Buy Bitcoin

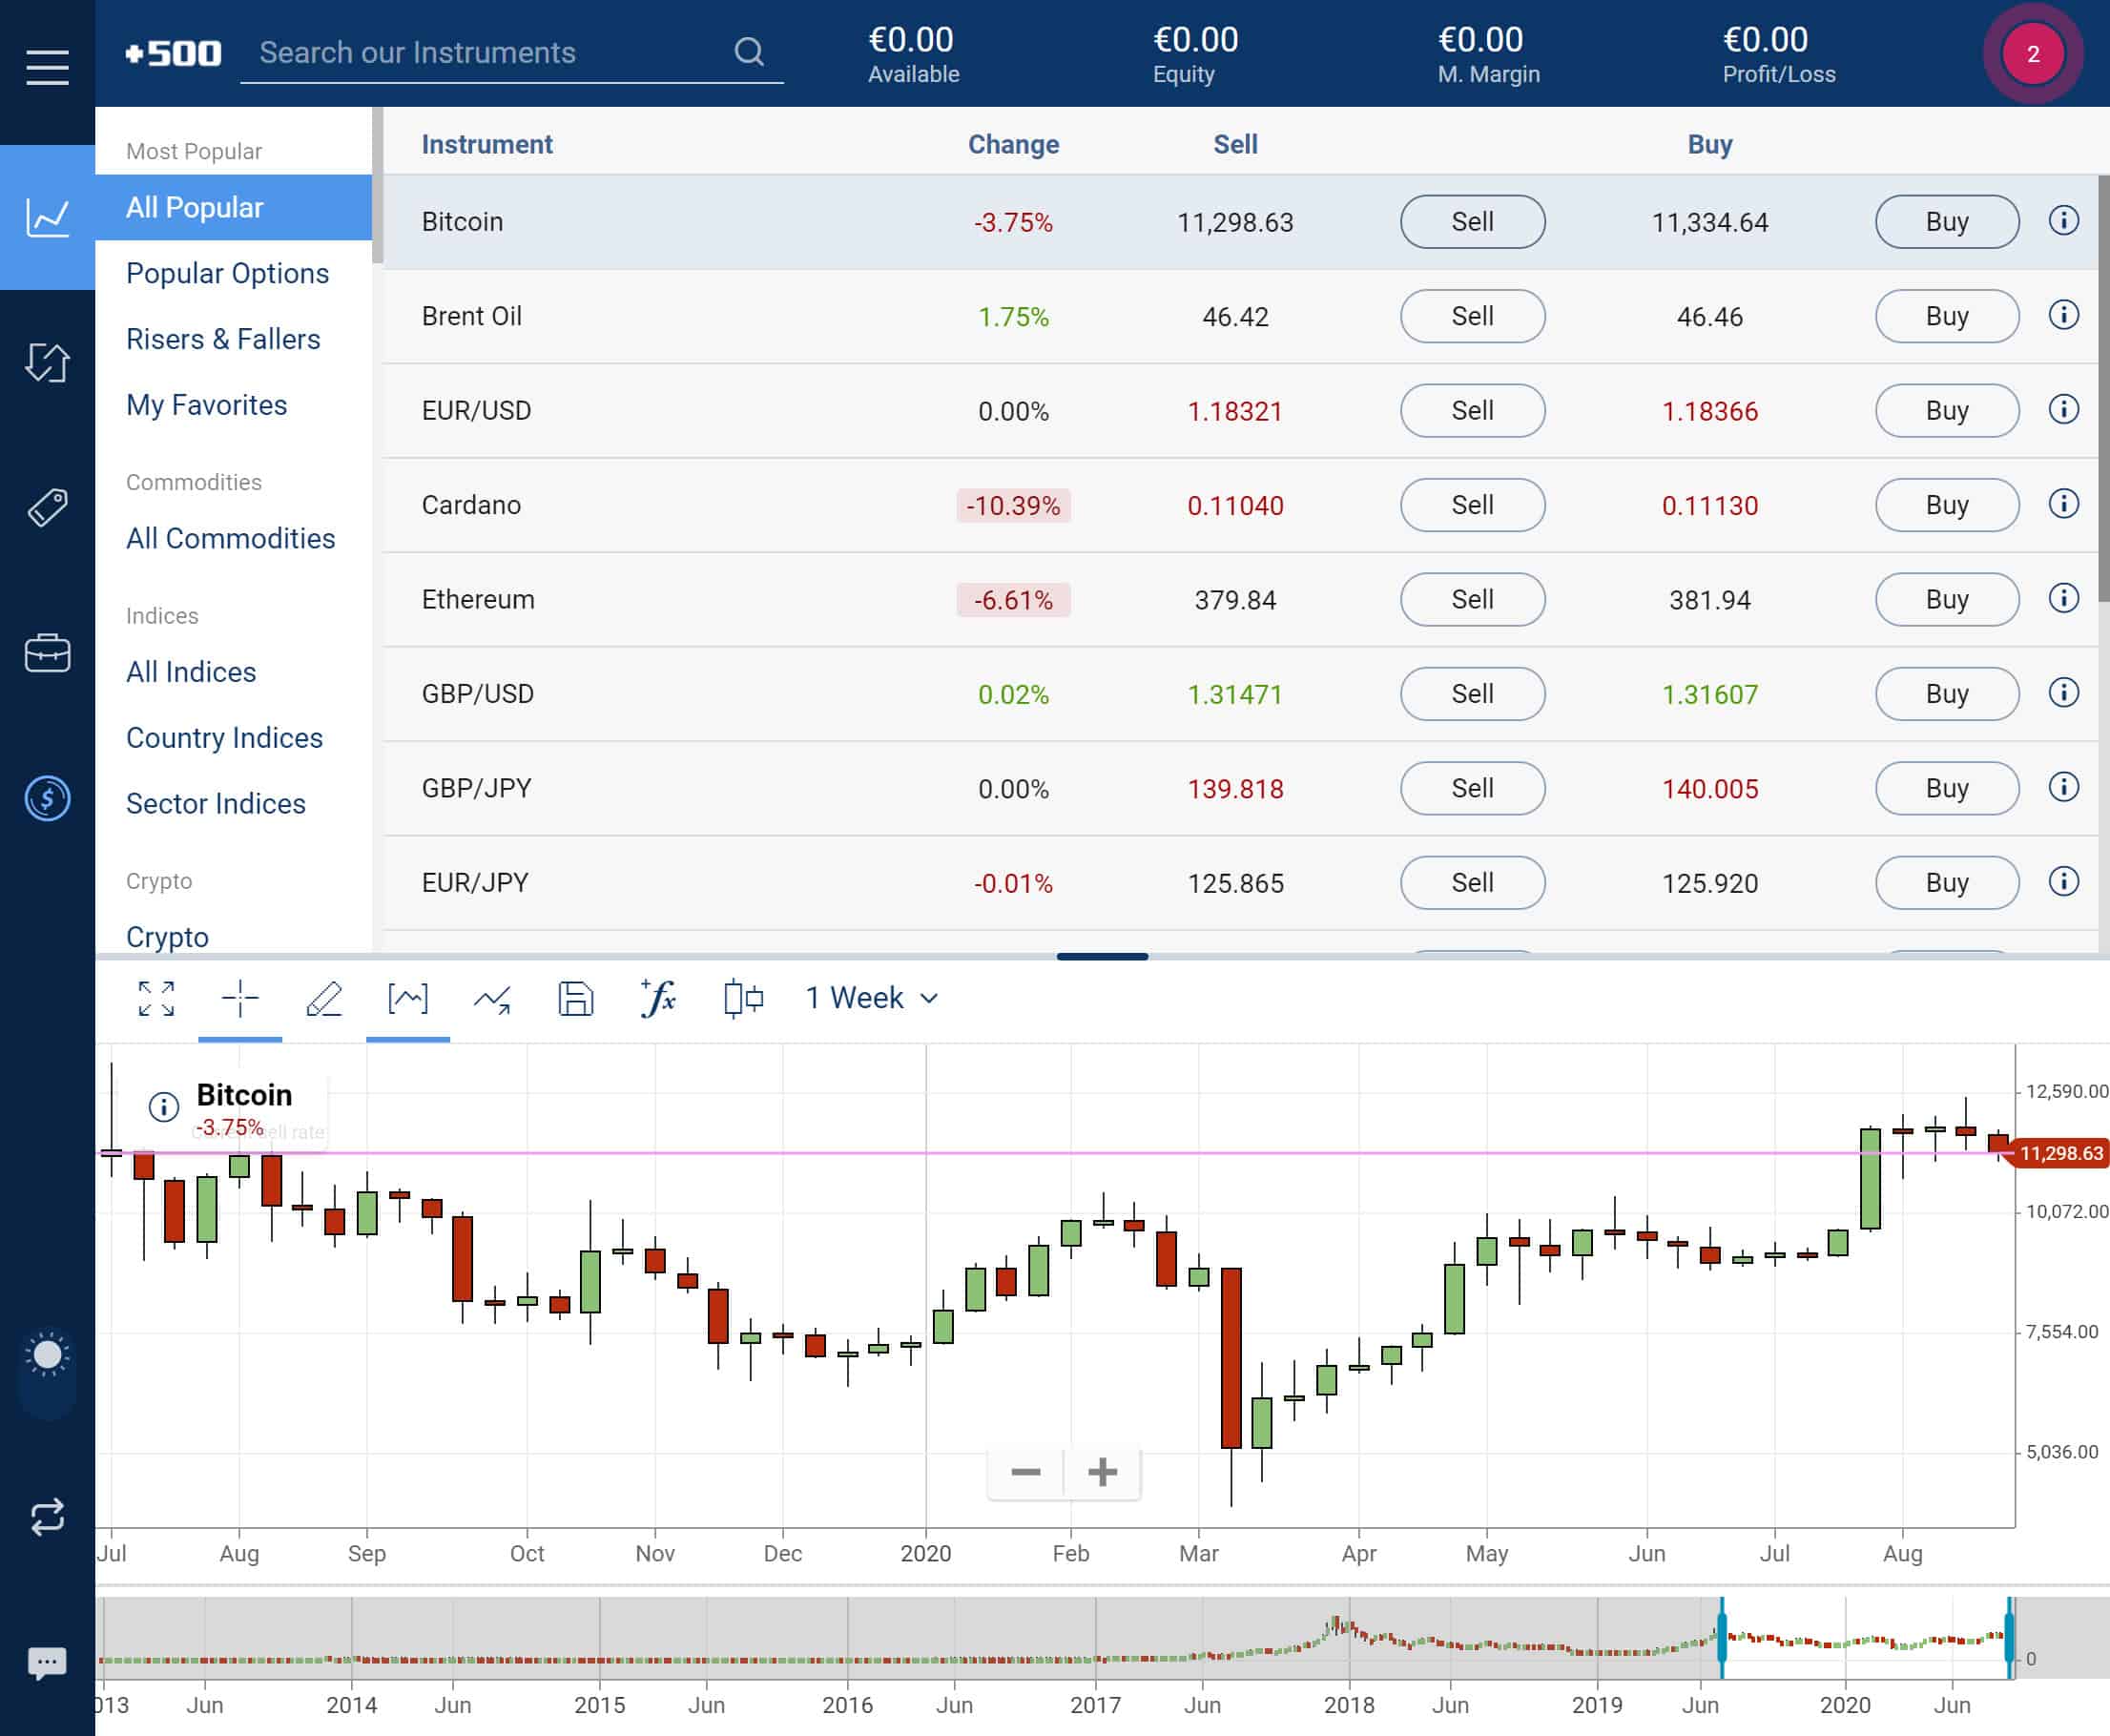pyautogui.click(x=1947, y=221)
